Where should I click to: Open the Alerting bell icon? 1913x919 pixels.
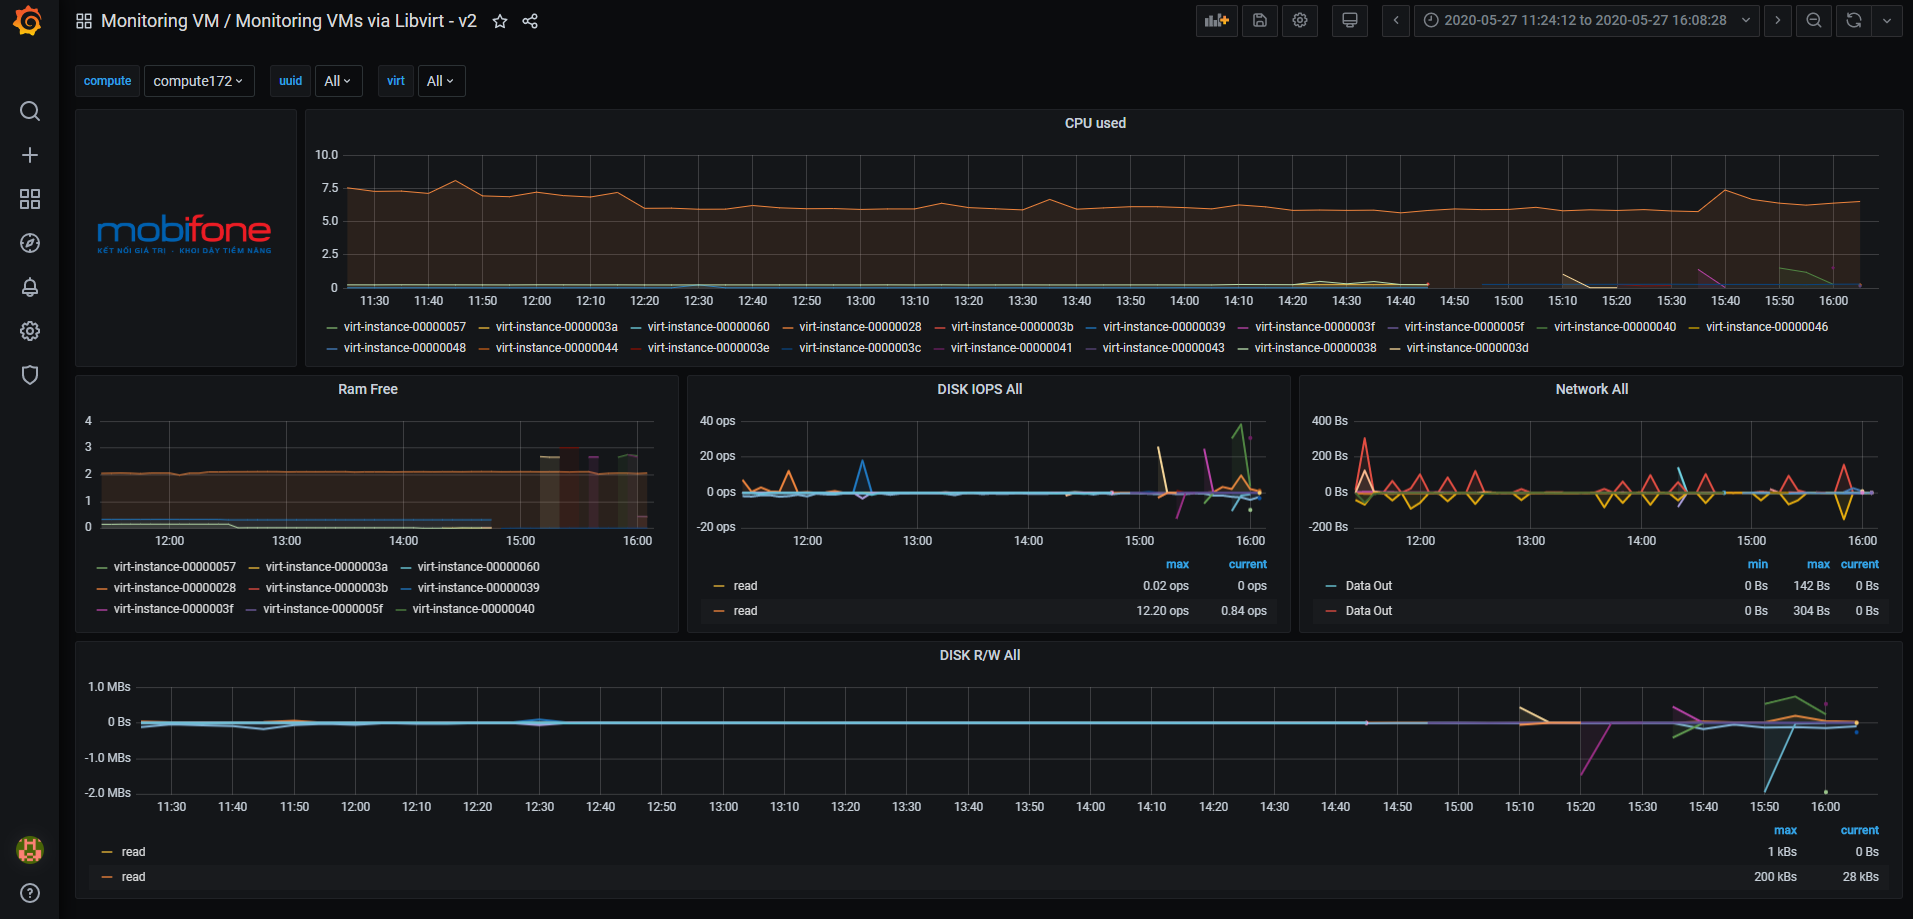click(30, 287)
